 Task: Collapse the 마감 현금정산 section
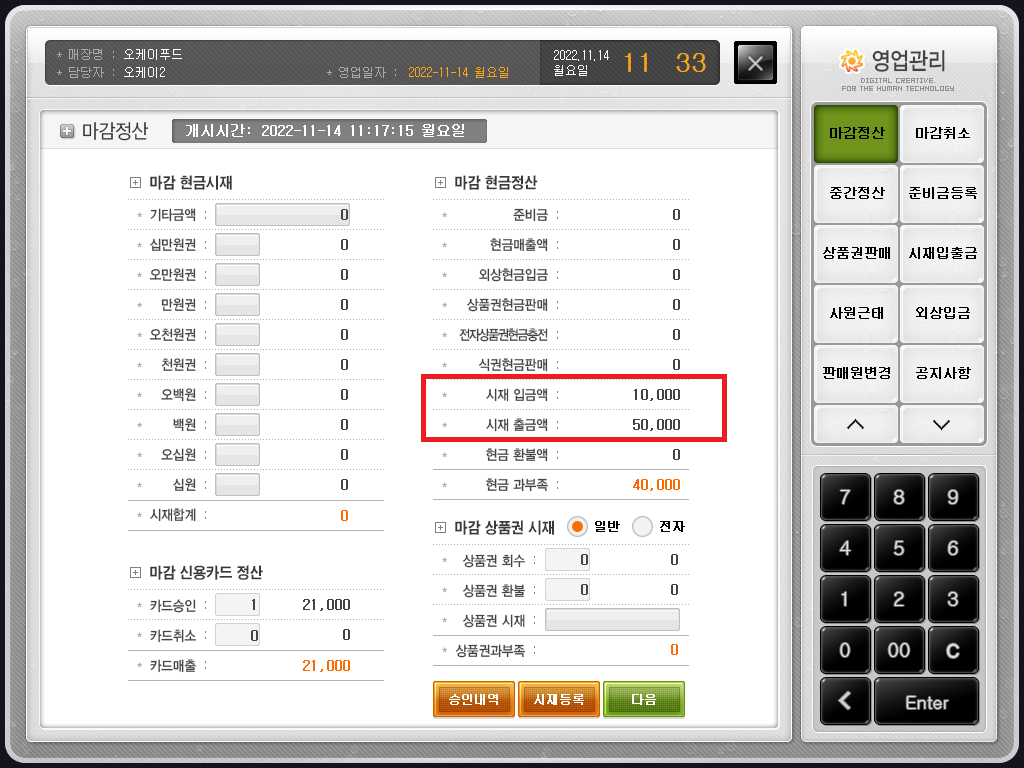[441, 183]
